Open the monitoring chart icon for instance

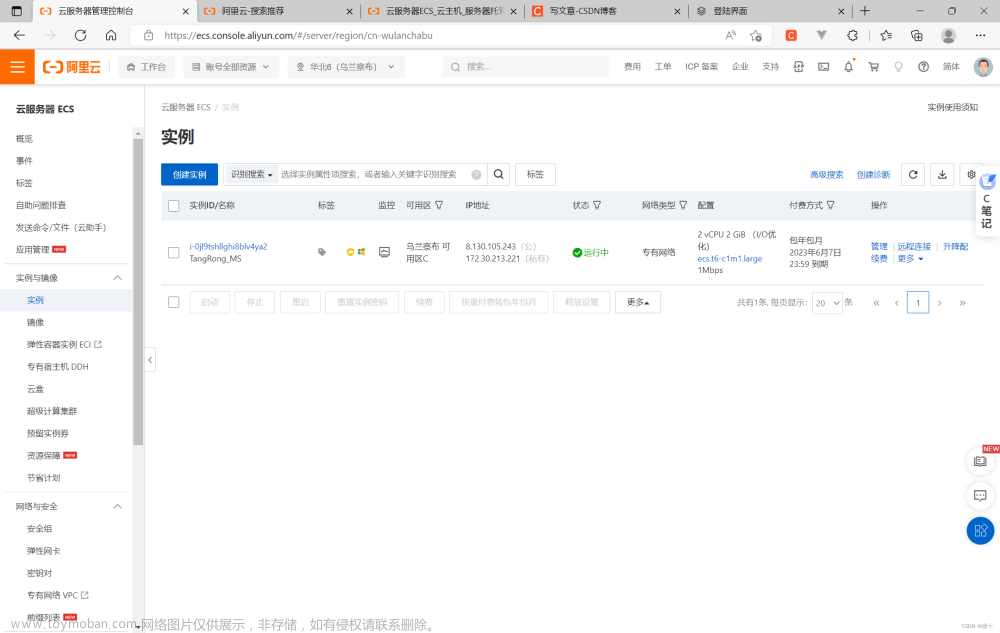pos(384,252)
